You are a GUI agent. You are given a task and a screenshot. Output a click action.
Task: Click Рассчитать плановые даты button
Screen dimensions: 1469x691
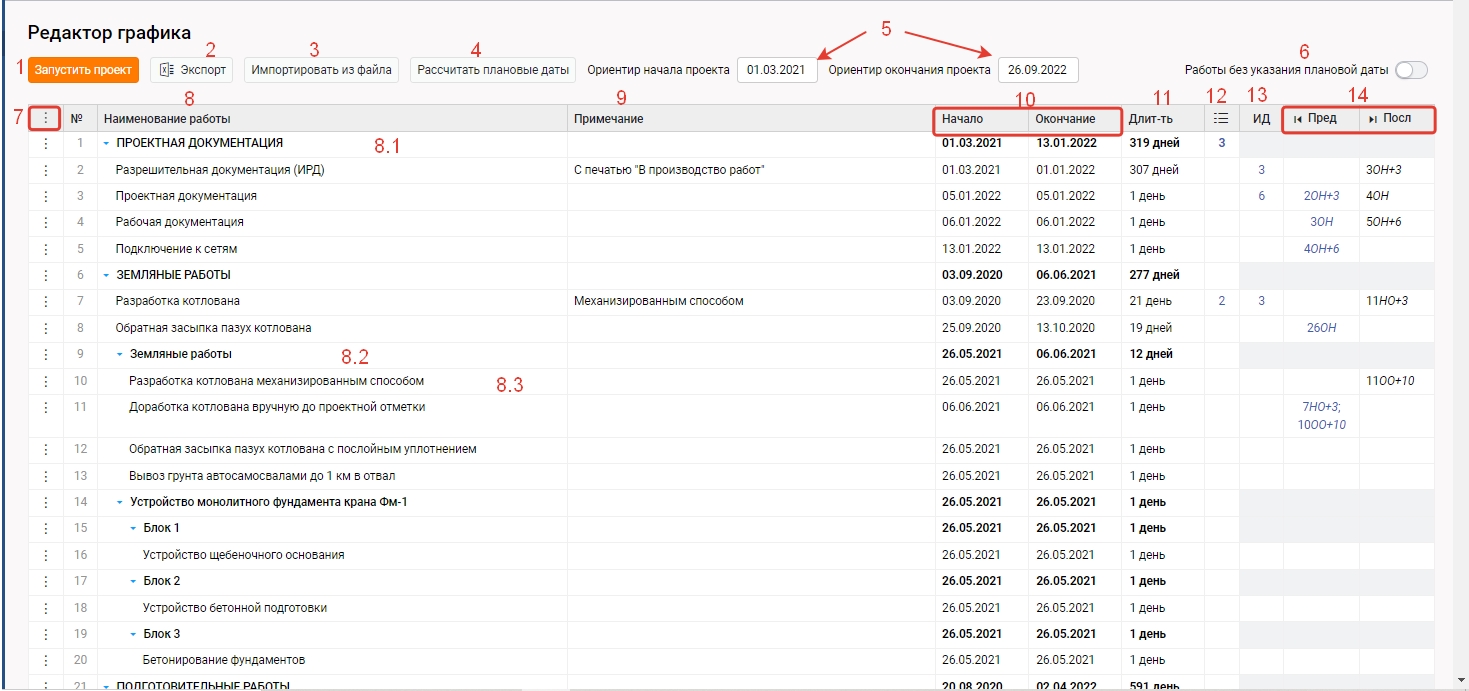coord(493,70)
